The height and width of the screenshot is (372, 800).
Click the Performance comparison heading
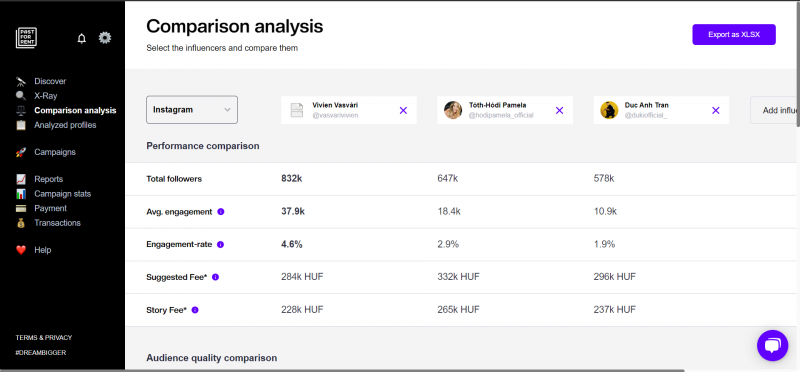[x=203, y=146]
